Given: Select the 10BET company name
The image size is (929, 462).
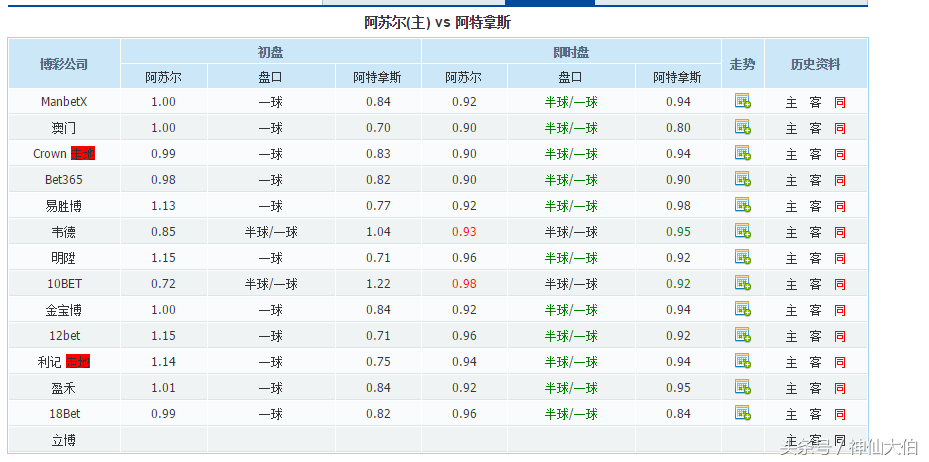Looking at the screenshot, I should 64,284.
